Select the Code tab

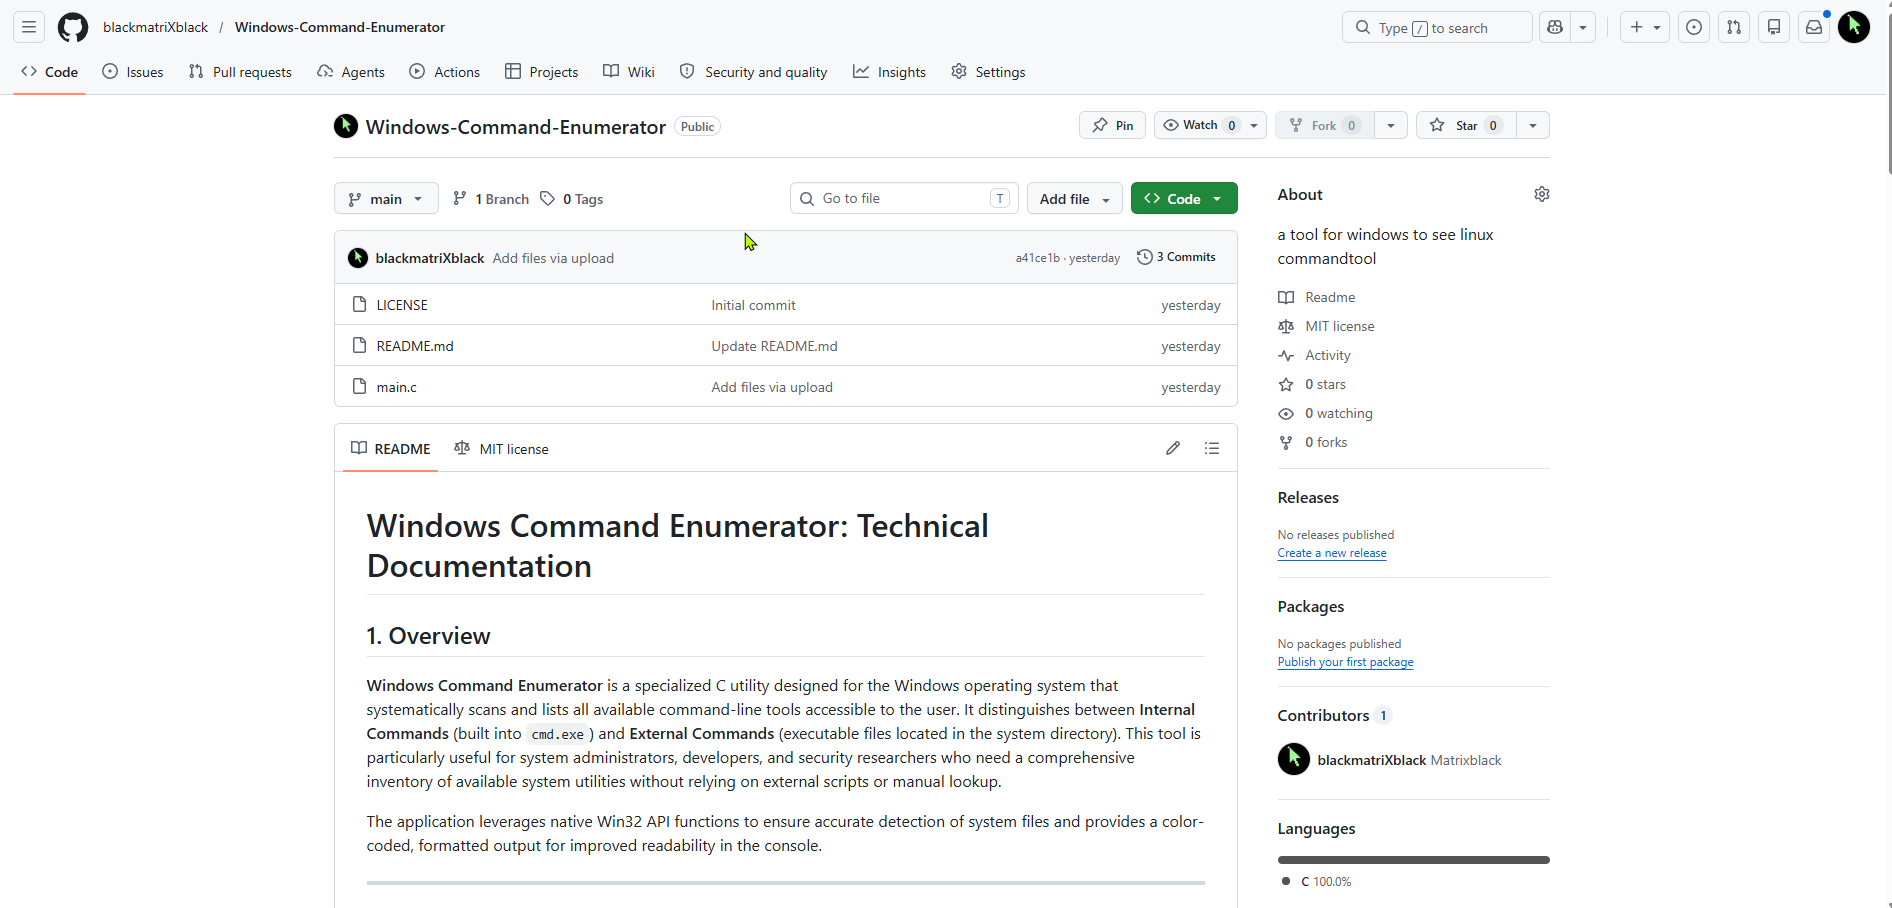click(49, 72)
